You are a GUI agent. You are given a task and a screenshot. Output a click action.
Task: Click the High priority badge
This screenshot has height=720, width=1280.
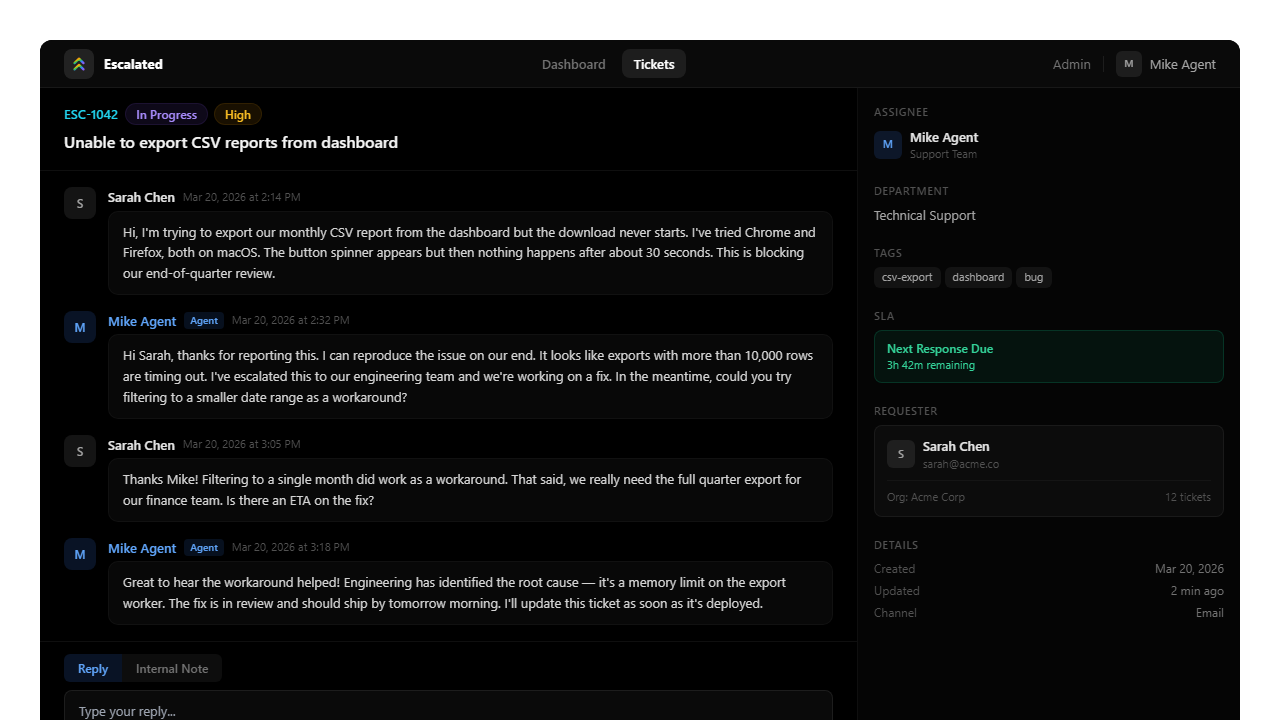click(x=238, y=115)
